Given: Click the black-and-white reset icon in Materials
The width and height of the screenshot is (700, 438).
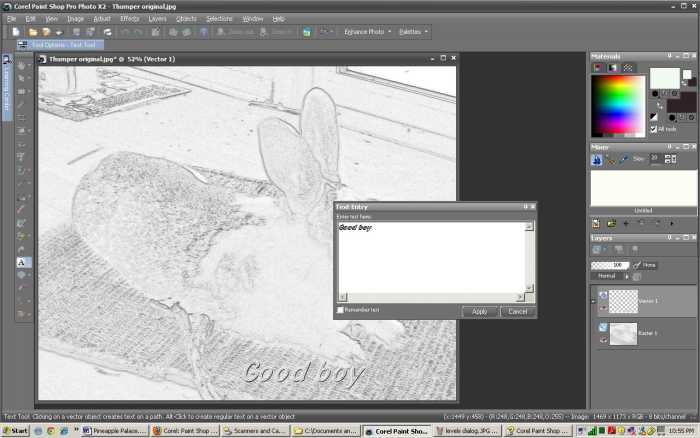Looking at the screenshot, I should [x=654, y=117].
